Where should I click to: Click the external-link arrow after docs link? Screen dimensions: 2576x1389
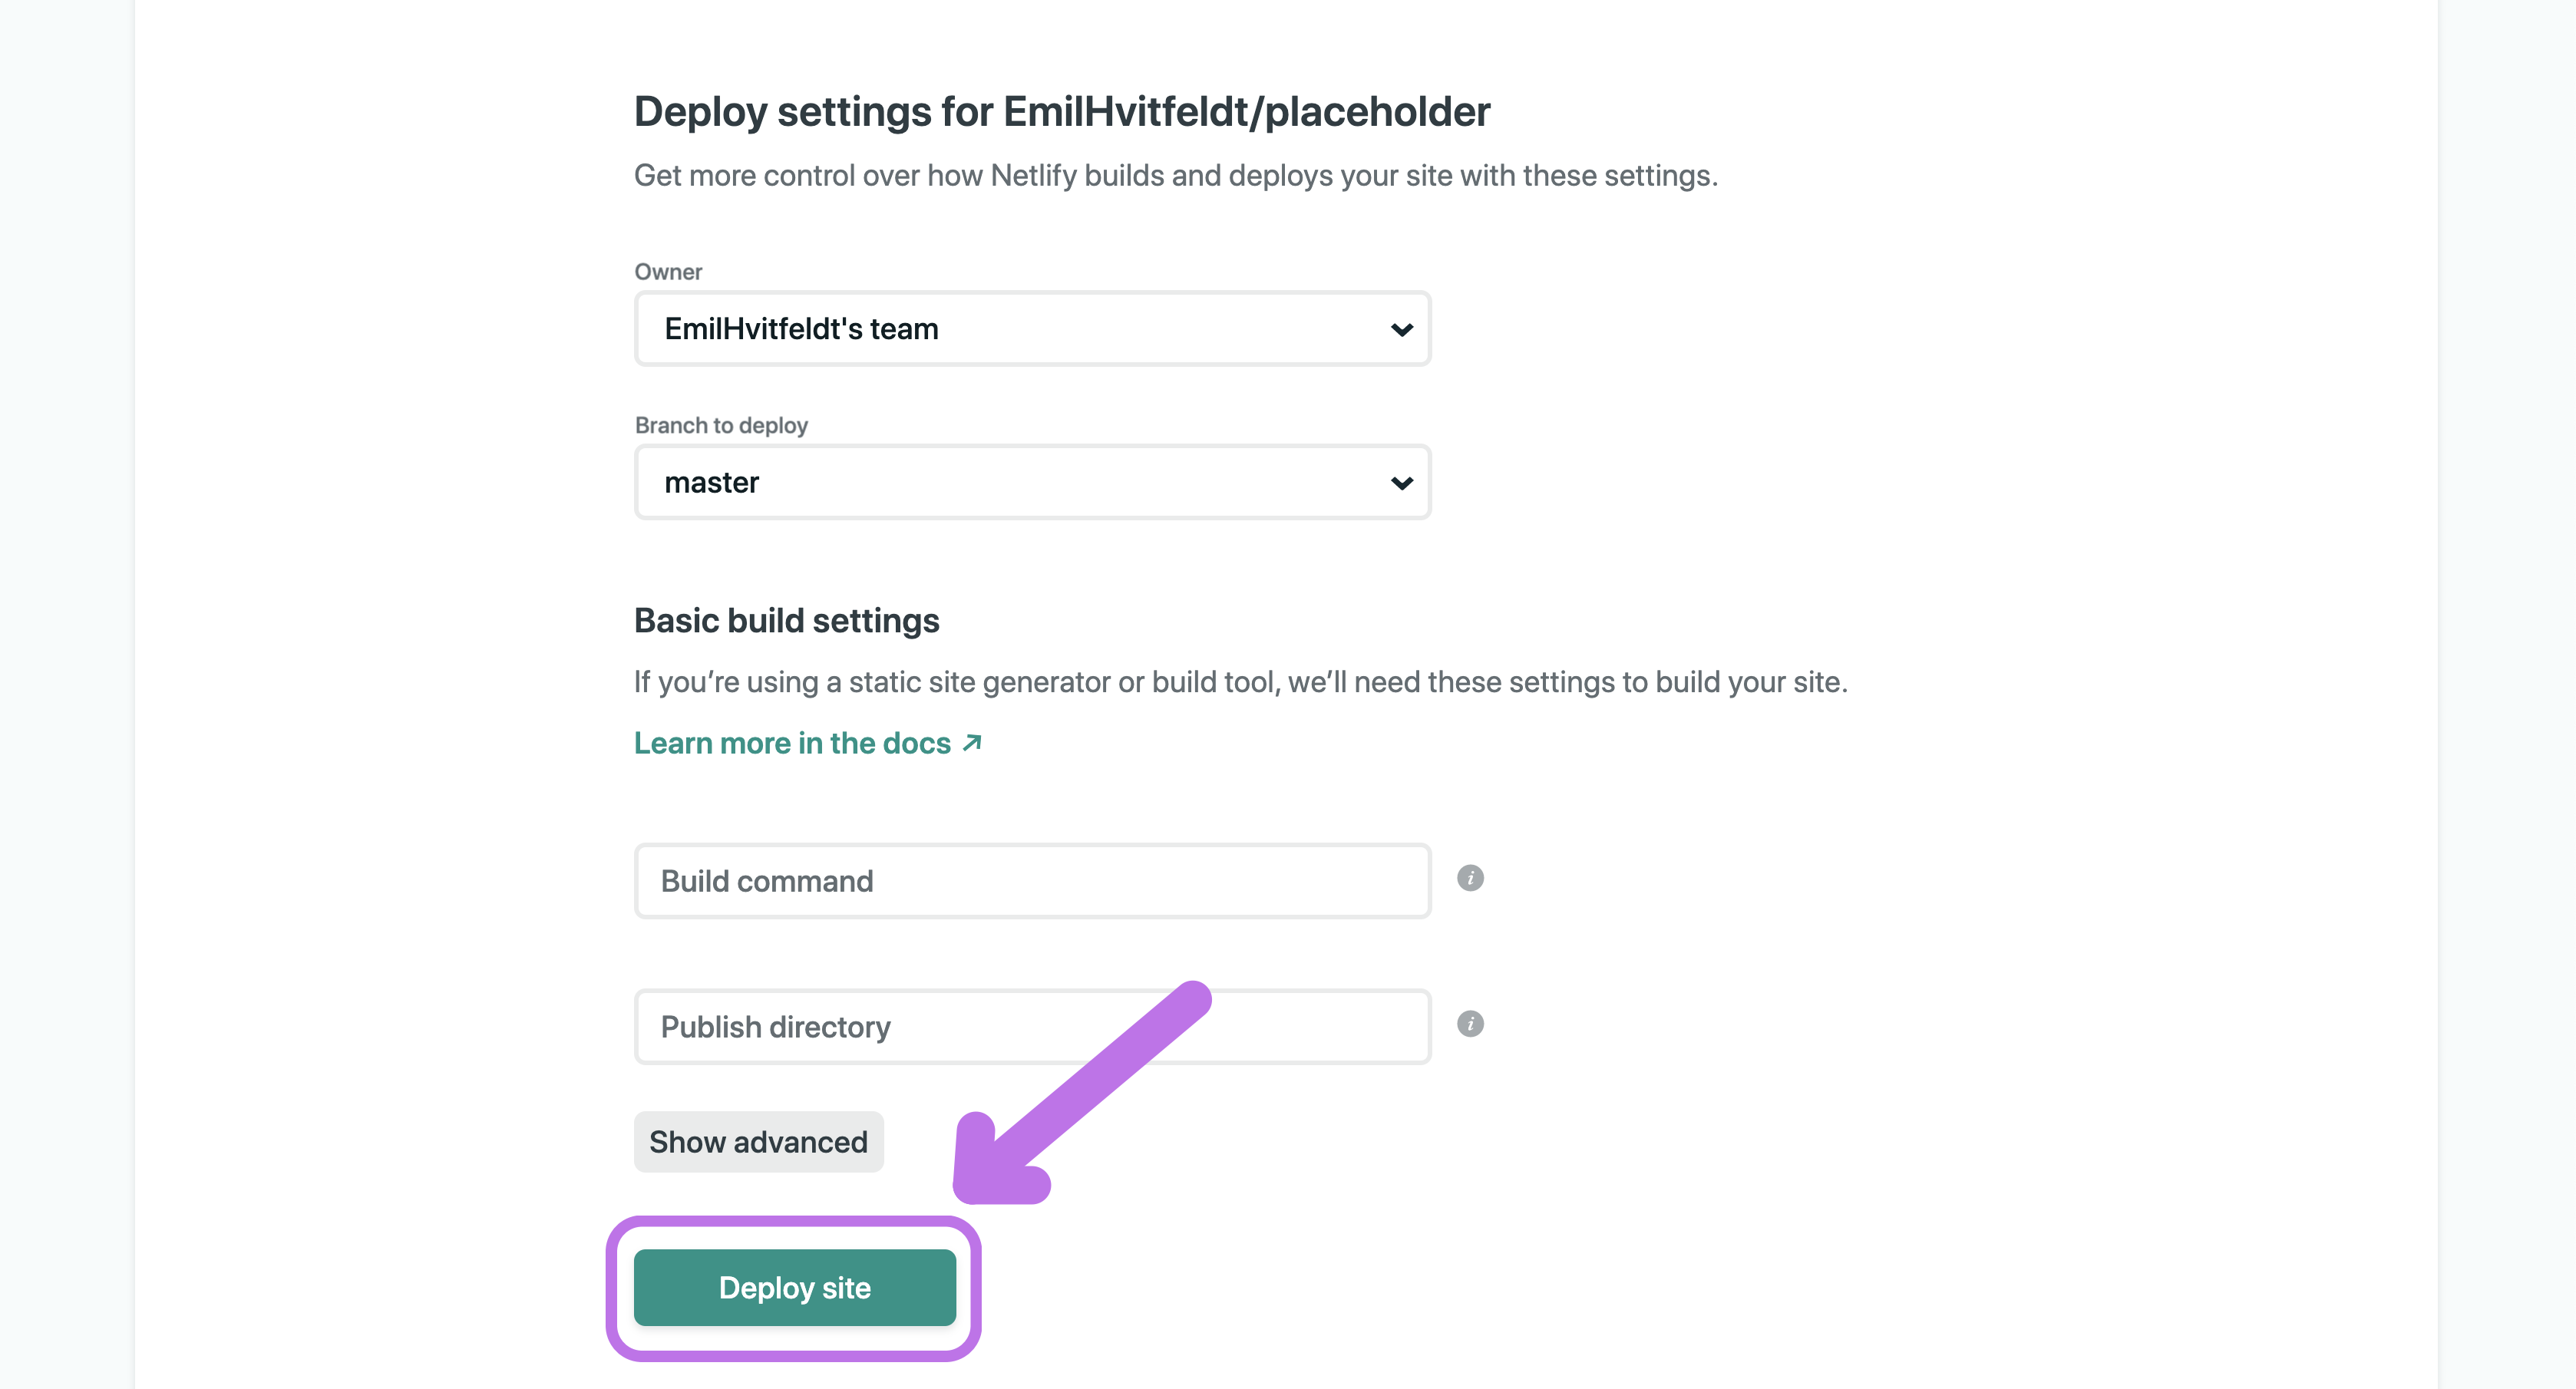972,743
